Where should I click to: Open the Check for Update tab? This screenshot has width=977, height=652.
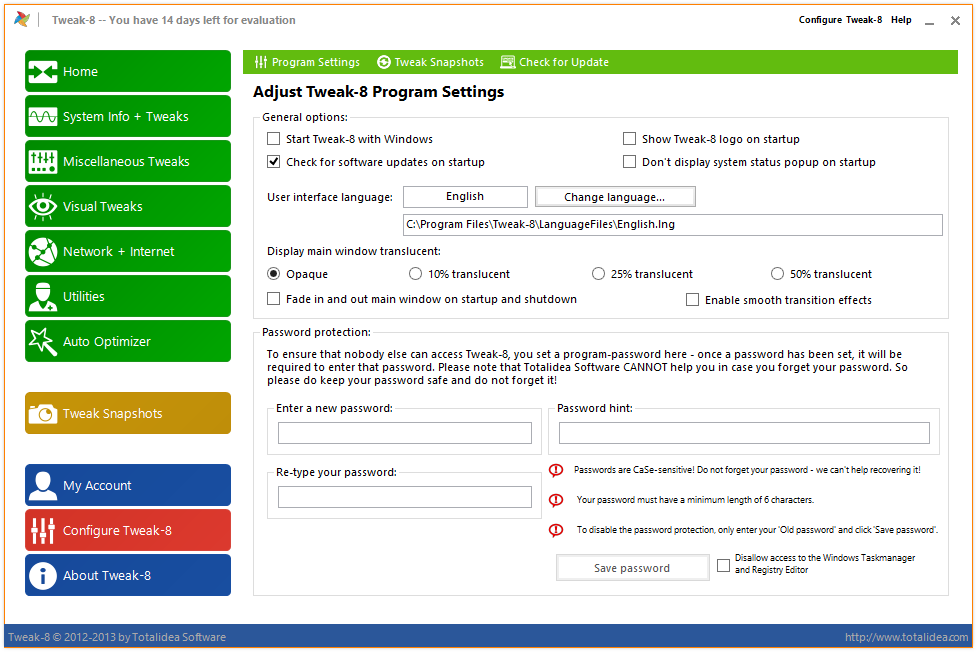pos(555,62)
